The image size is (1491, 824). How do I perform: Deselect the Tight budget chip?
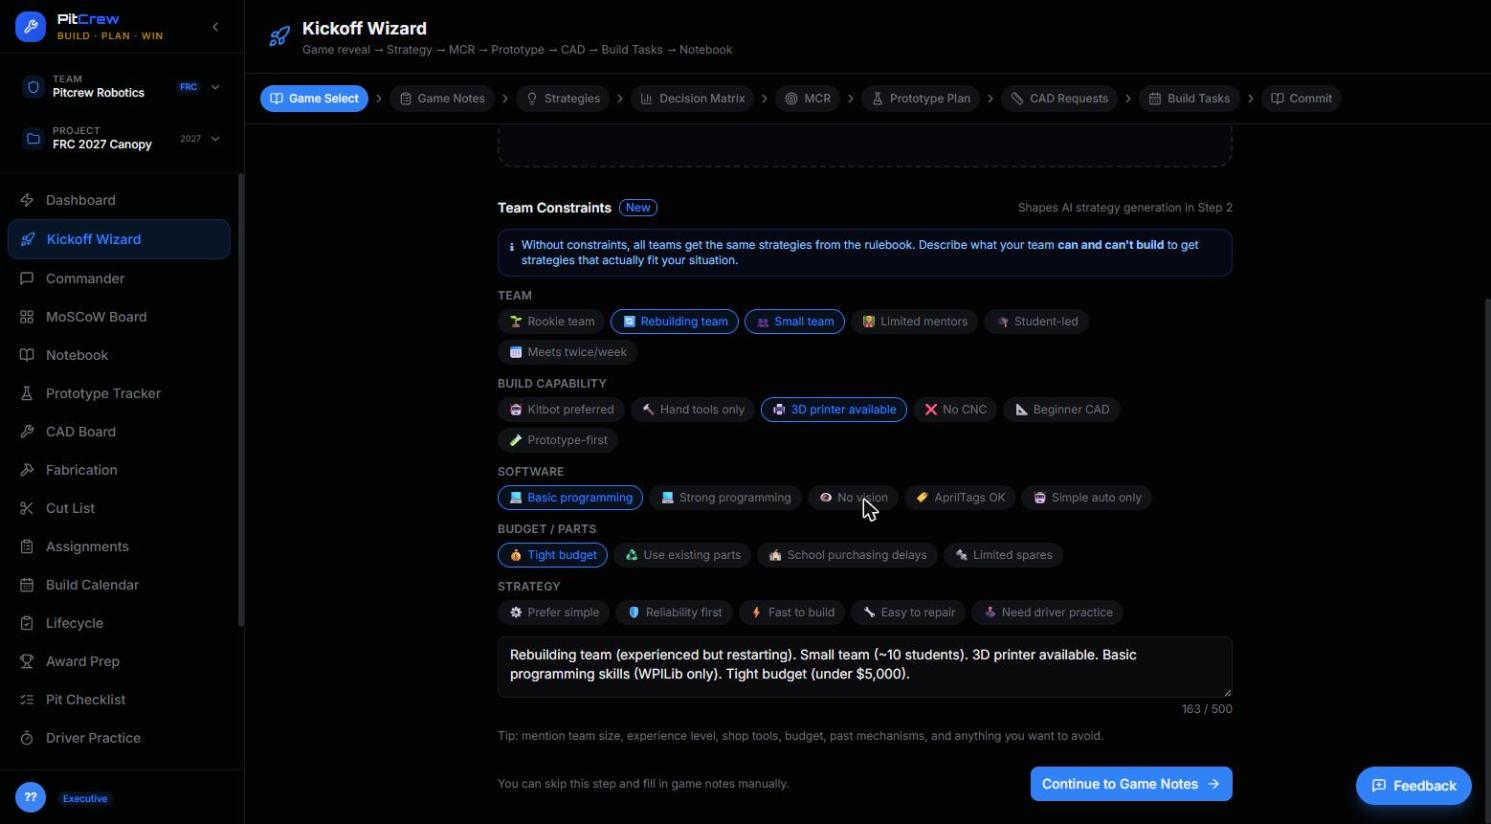click(552, 555)
